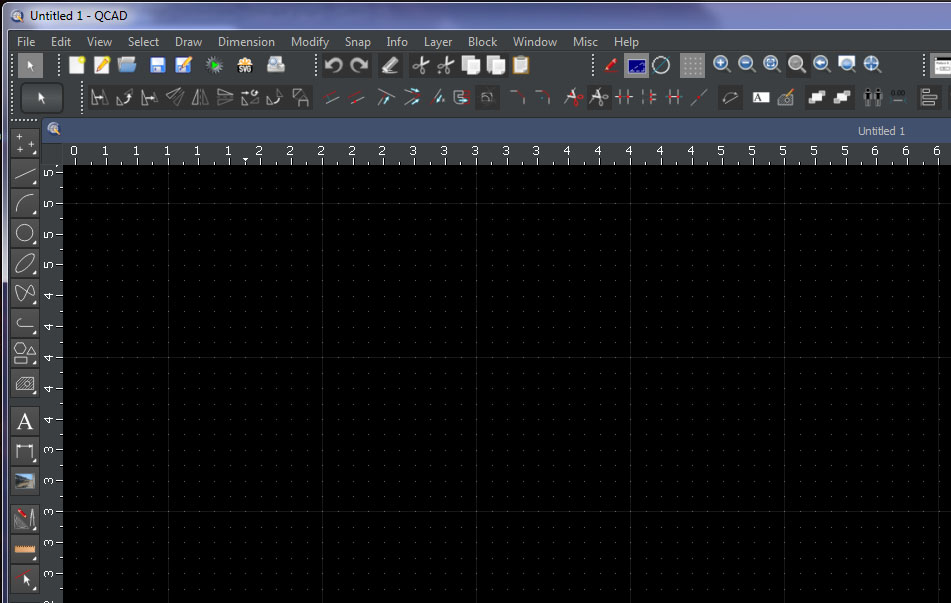
Task: Click the Align bars icon
Action: [929, 97]
